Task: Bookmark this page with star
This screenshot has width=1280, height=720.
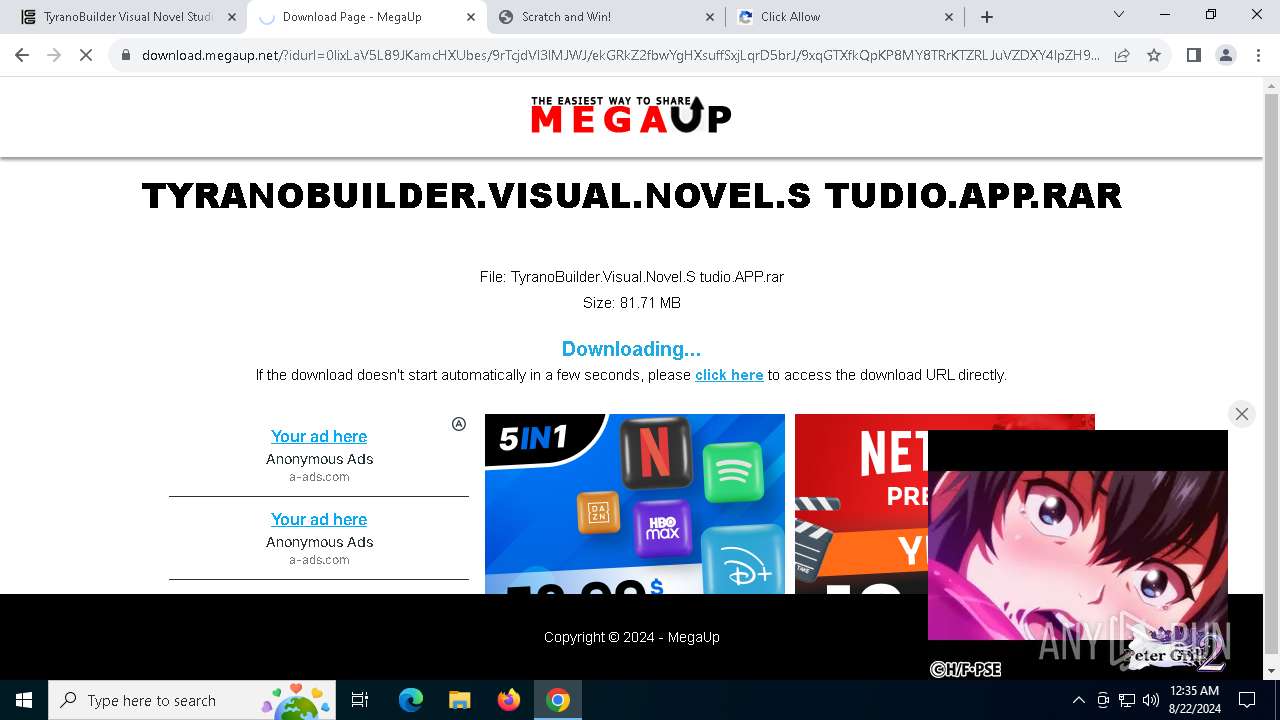Action: (x=1154, y=55)
